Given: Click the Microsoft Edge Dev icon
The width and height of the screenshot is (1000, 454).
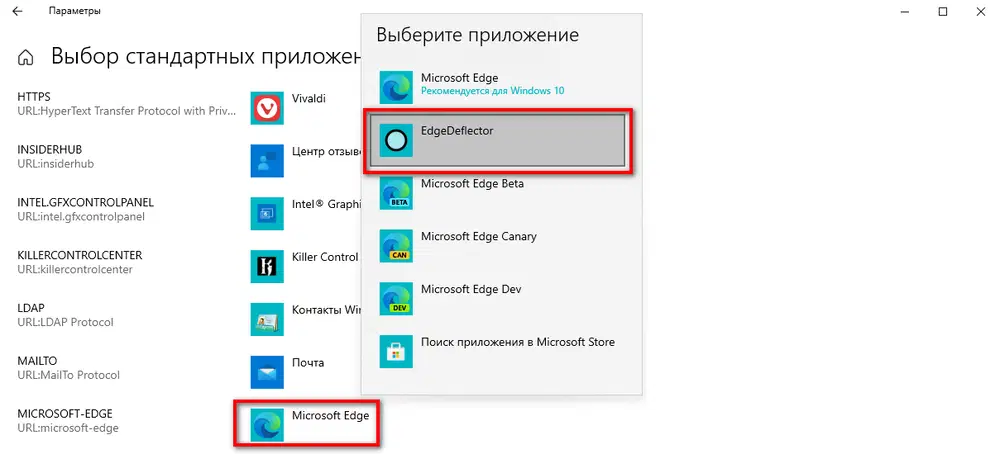Looking at the screenshot, I should (396, 299).
